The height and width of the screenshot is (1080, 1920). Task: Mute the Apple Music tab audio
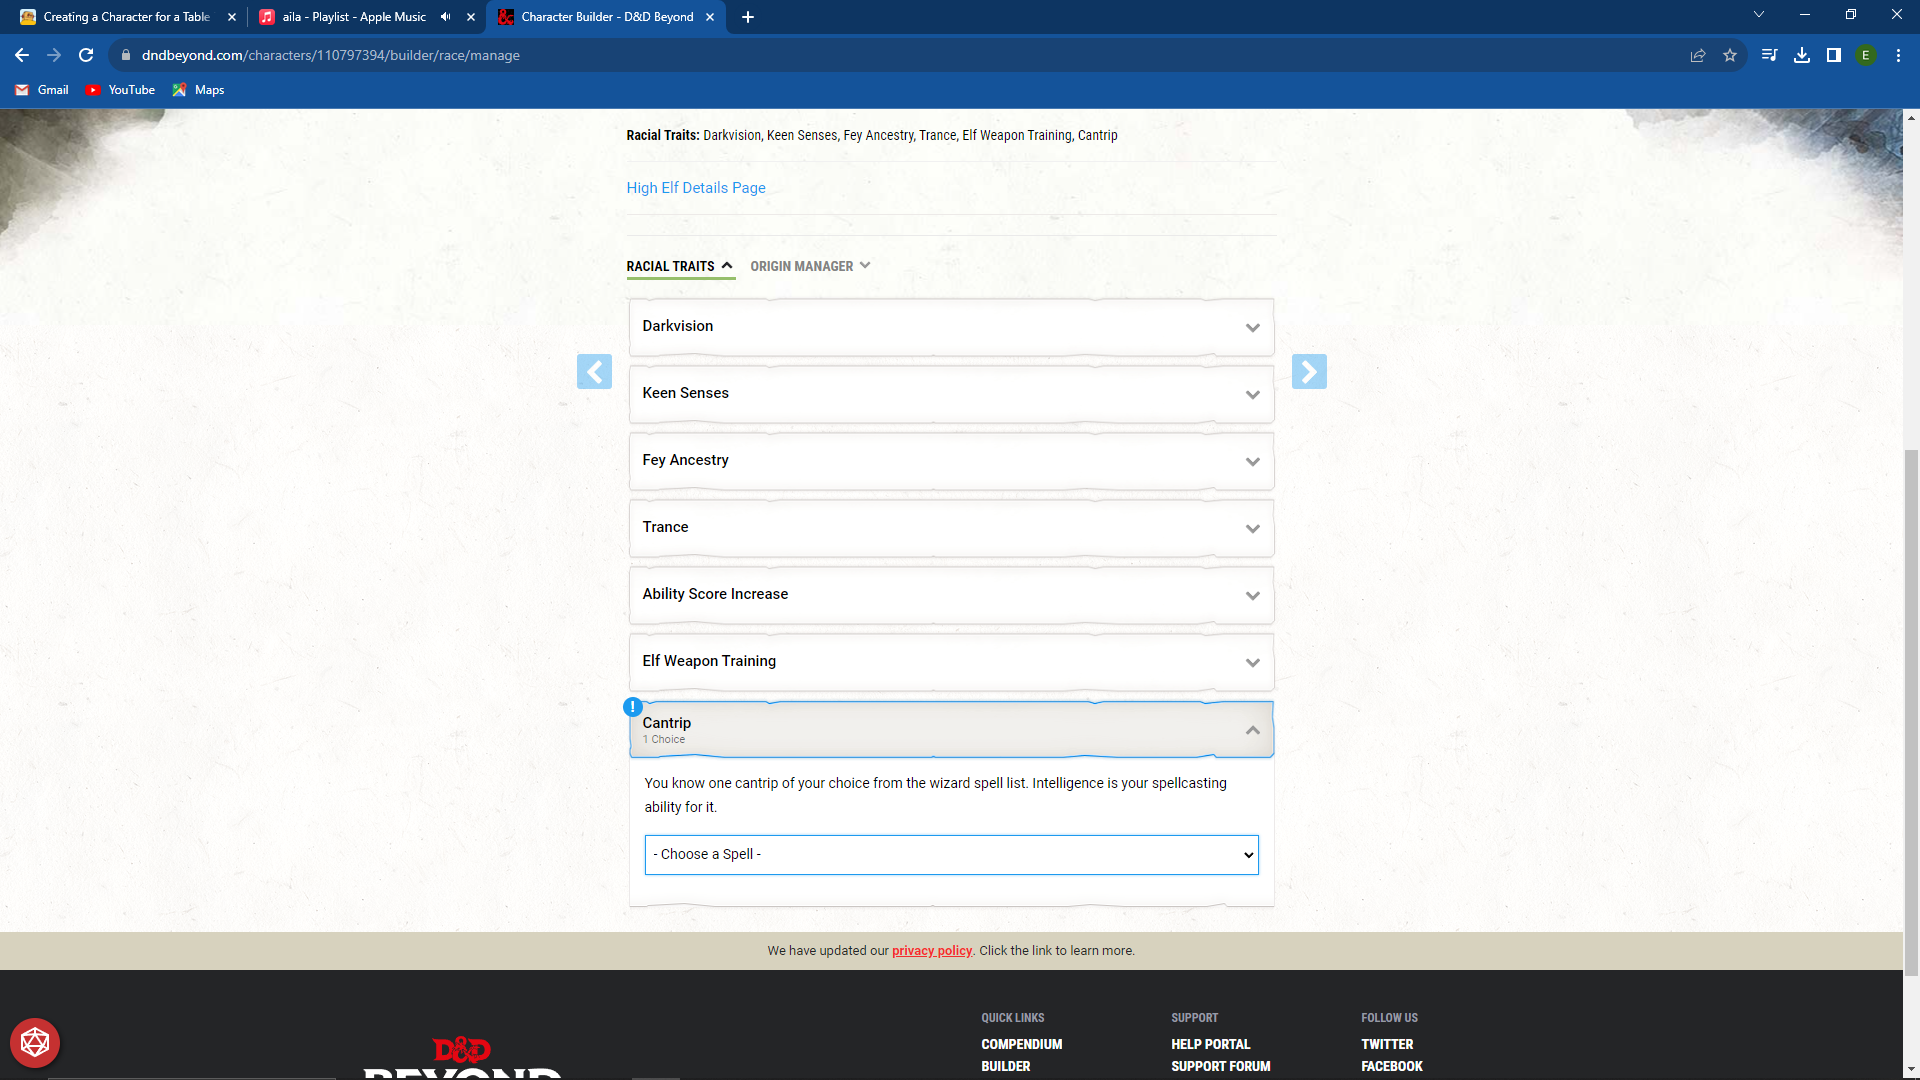[x=446, y=17]
